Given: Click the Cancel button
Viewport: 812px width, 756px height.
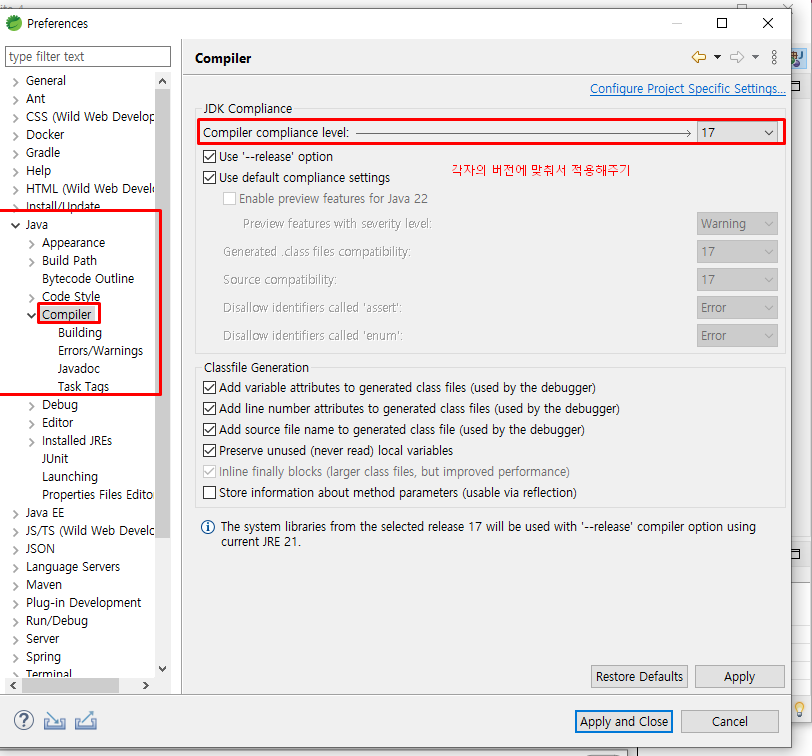Looking at the screenshot, I should (730, 721).
